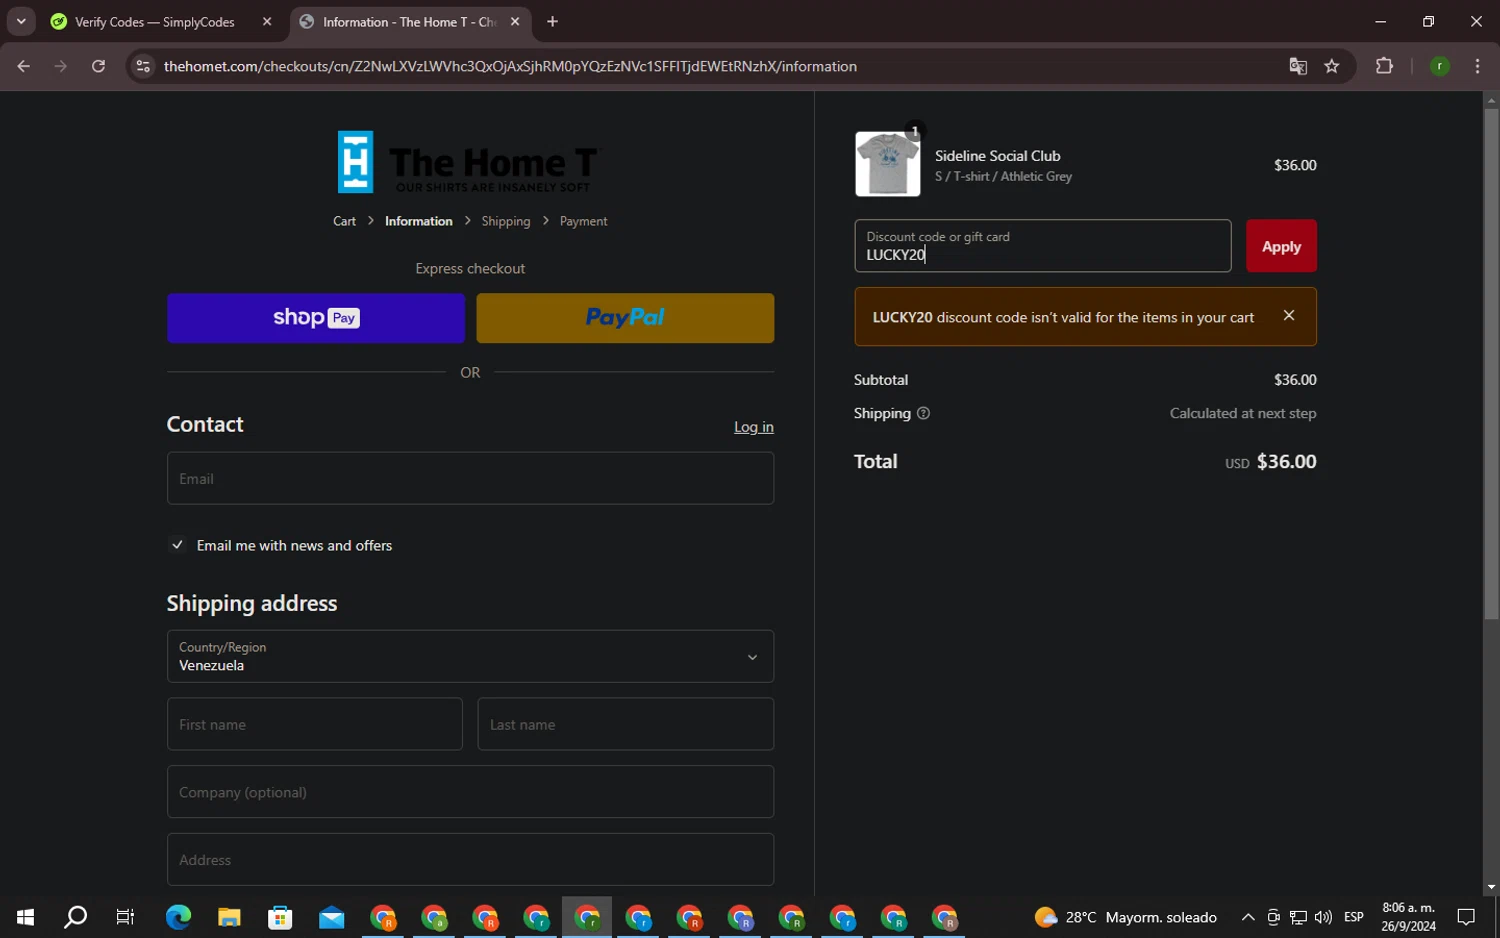The image size is (1500, 938).
Task: Click the discount code or gift card field
Action: click(1043, 246)
